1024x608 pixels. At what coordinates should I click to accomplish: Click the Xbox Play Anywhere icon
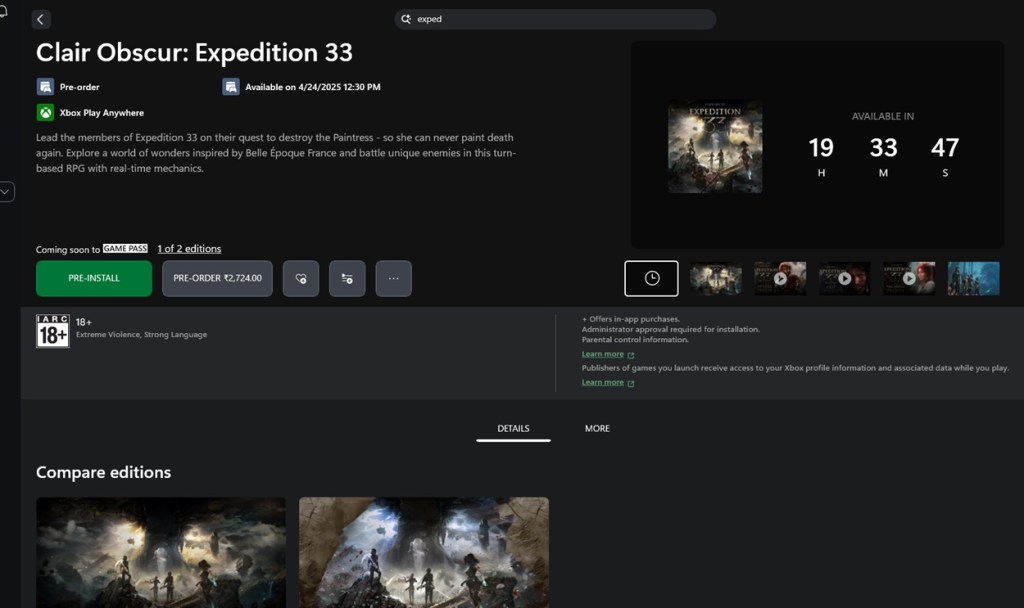click(x=45, y=113)
